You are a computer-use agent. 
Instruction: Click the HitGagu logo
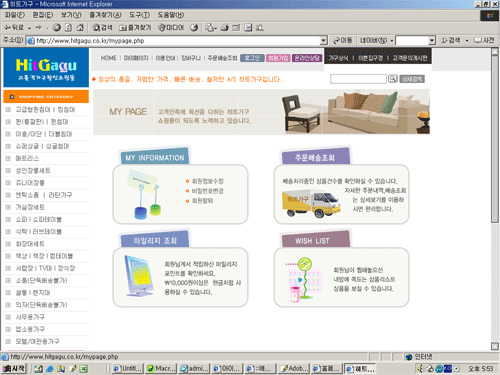(46, 69)
